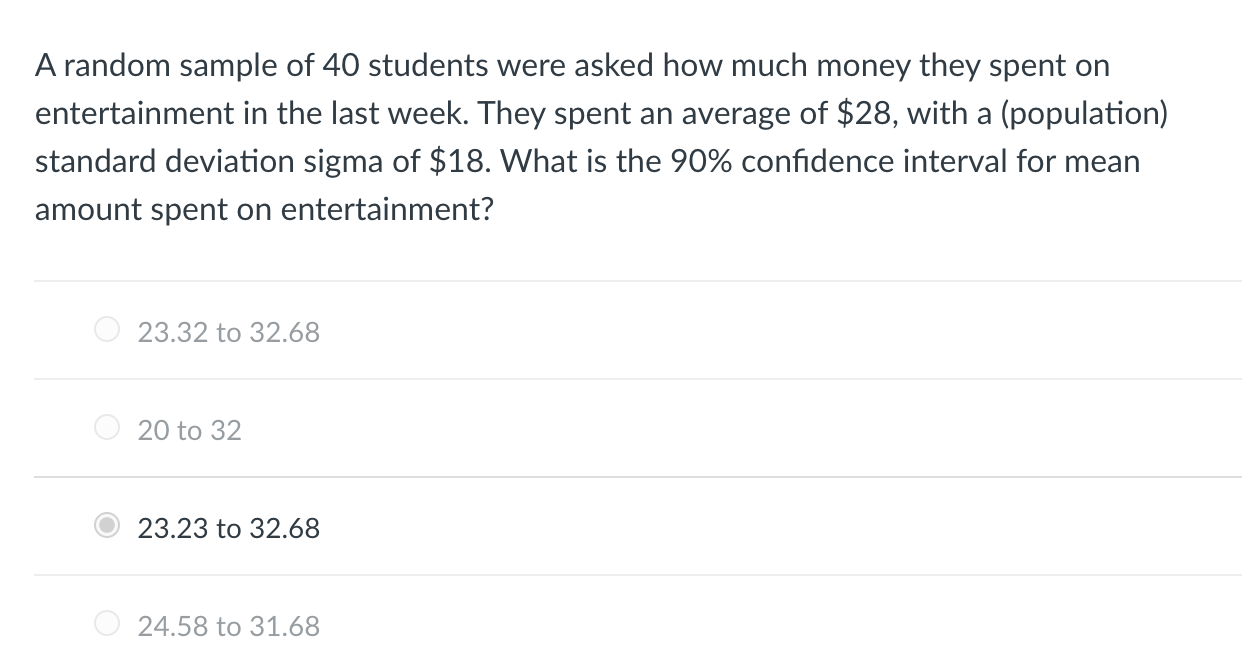Click the empty radio circle beside "20 to 32"
This screenshot has width=1248, height=672.
pyautogui.click(x=106, y=428)
